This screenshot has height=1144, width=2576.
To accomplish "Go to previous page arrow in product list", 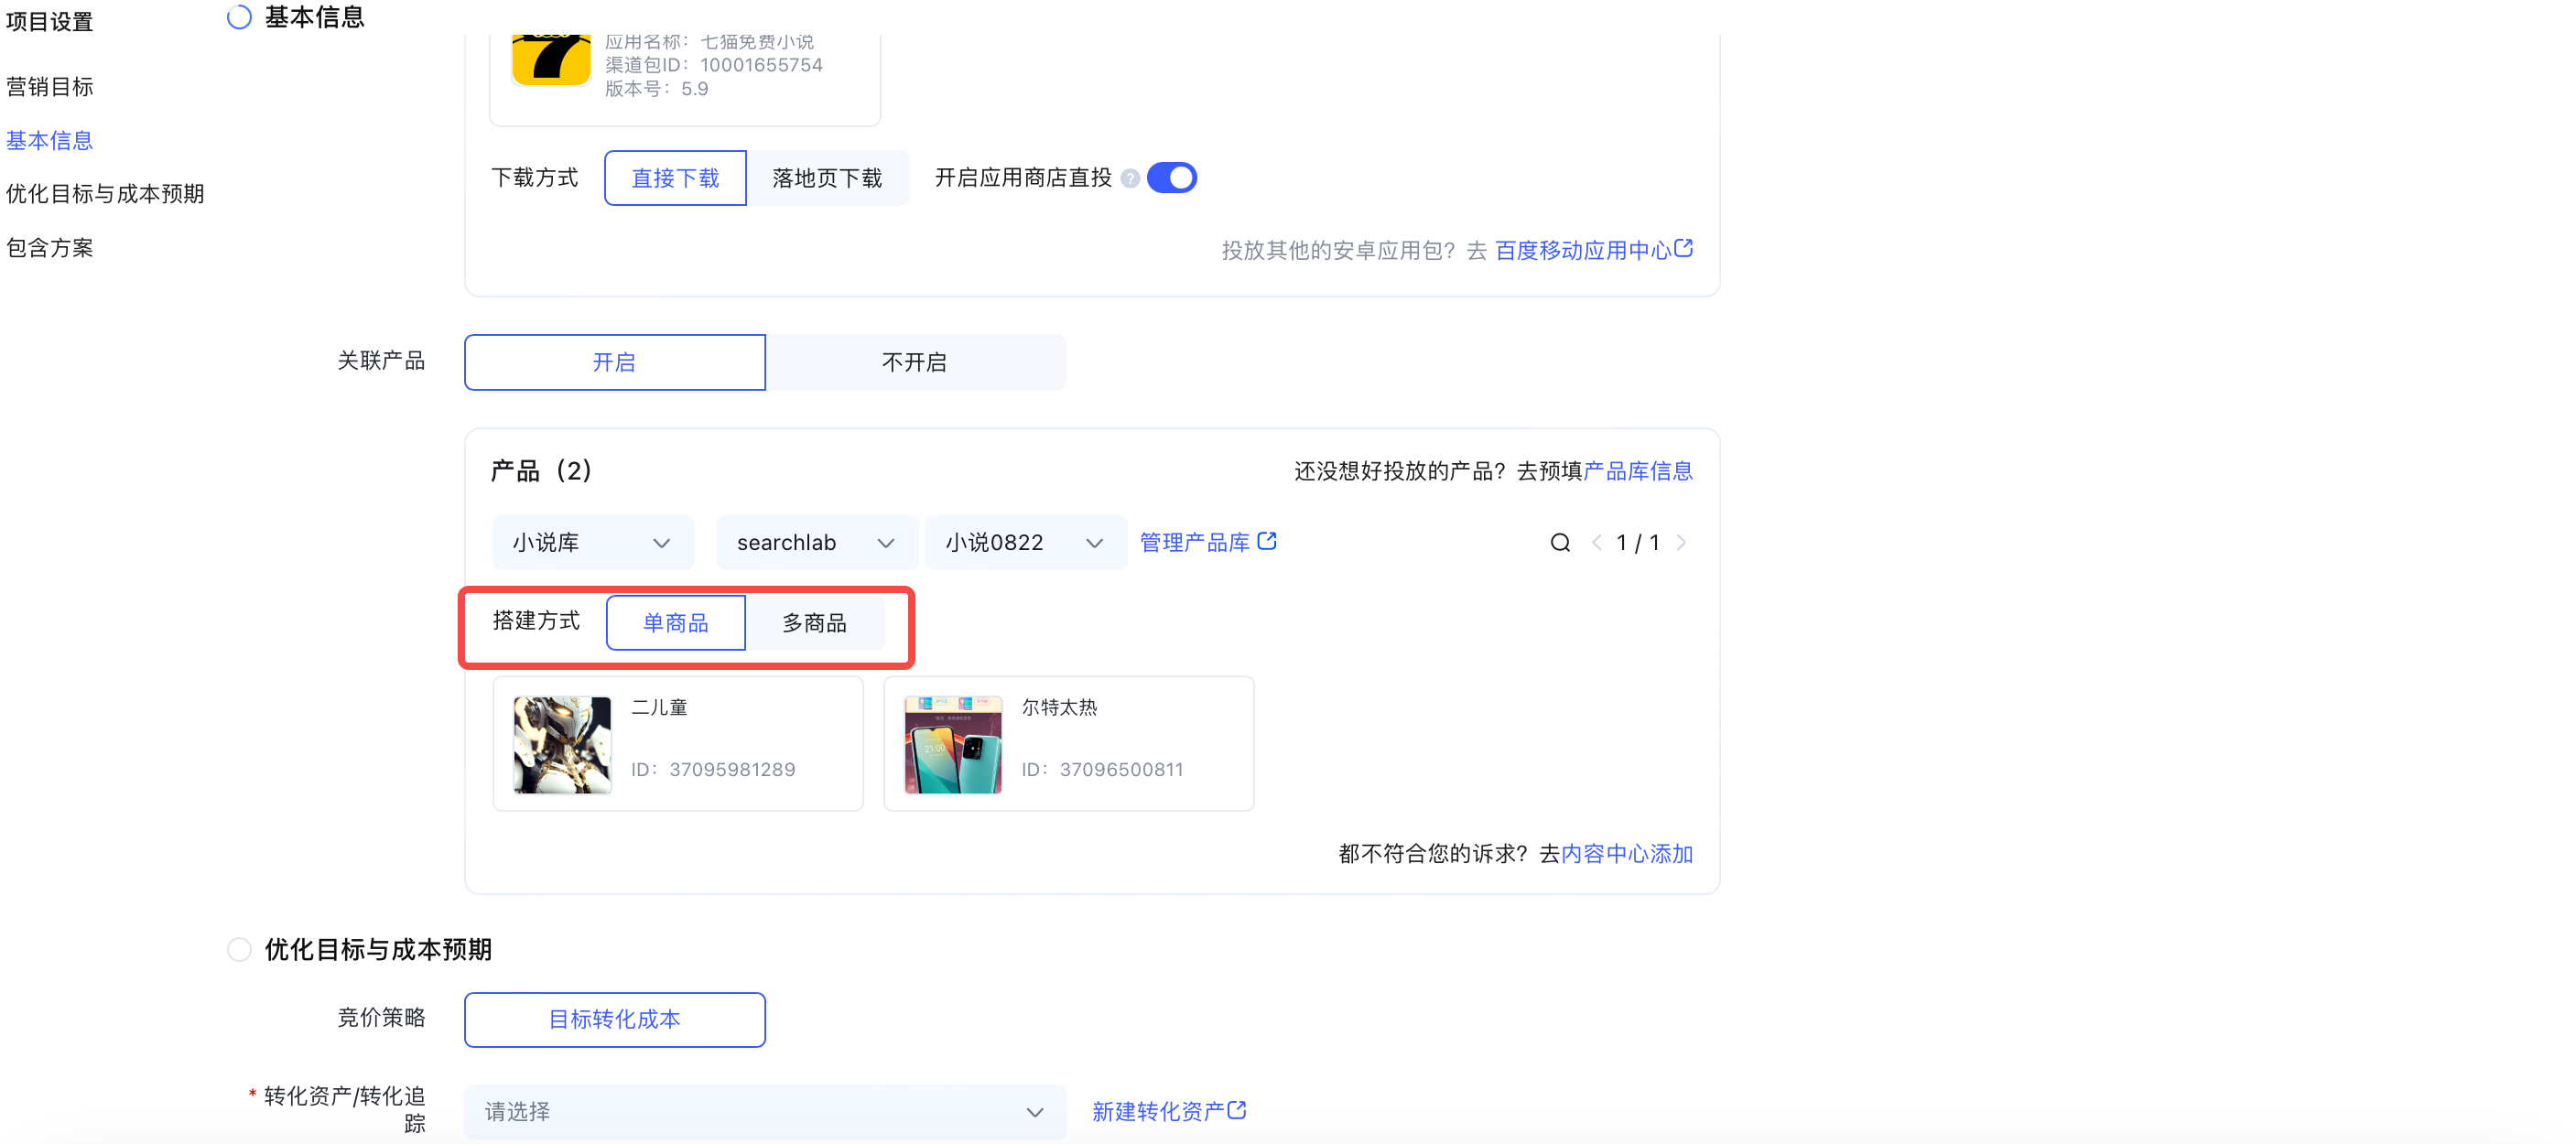I will tap(1596, 542).
